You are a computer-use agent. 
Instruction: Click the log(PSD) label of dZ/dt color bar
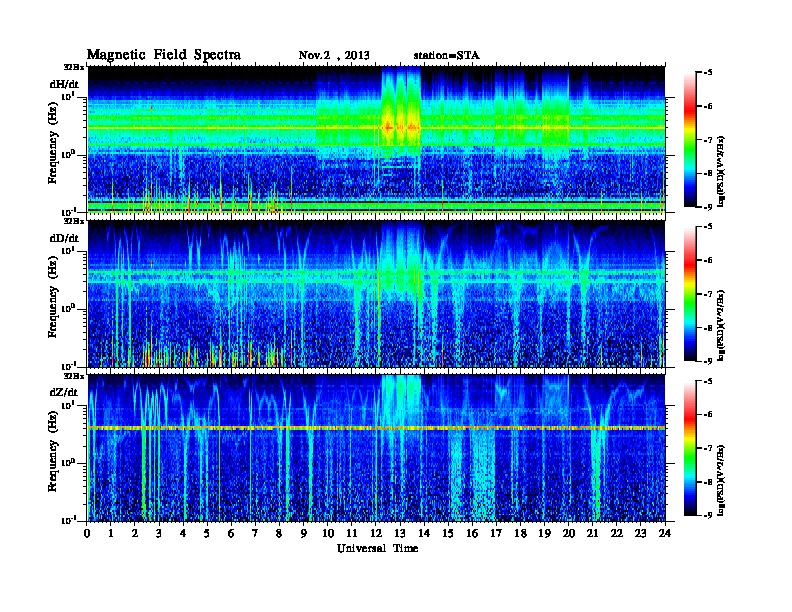coord(721,480)
